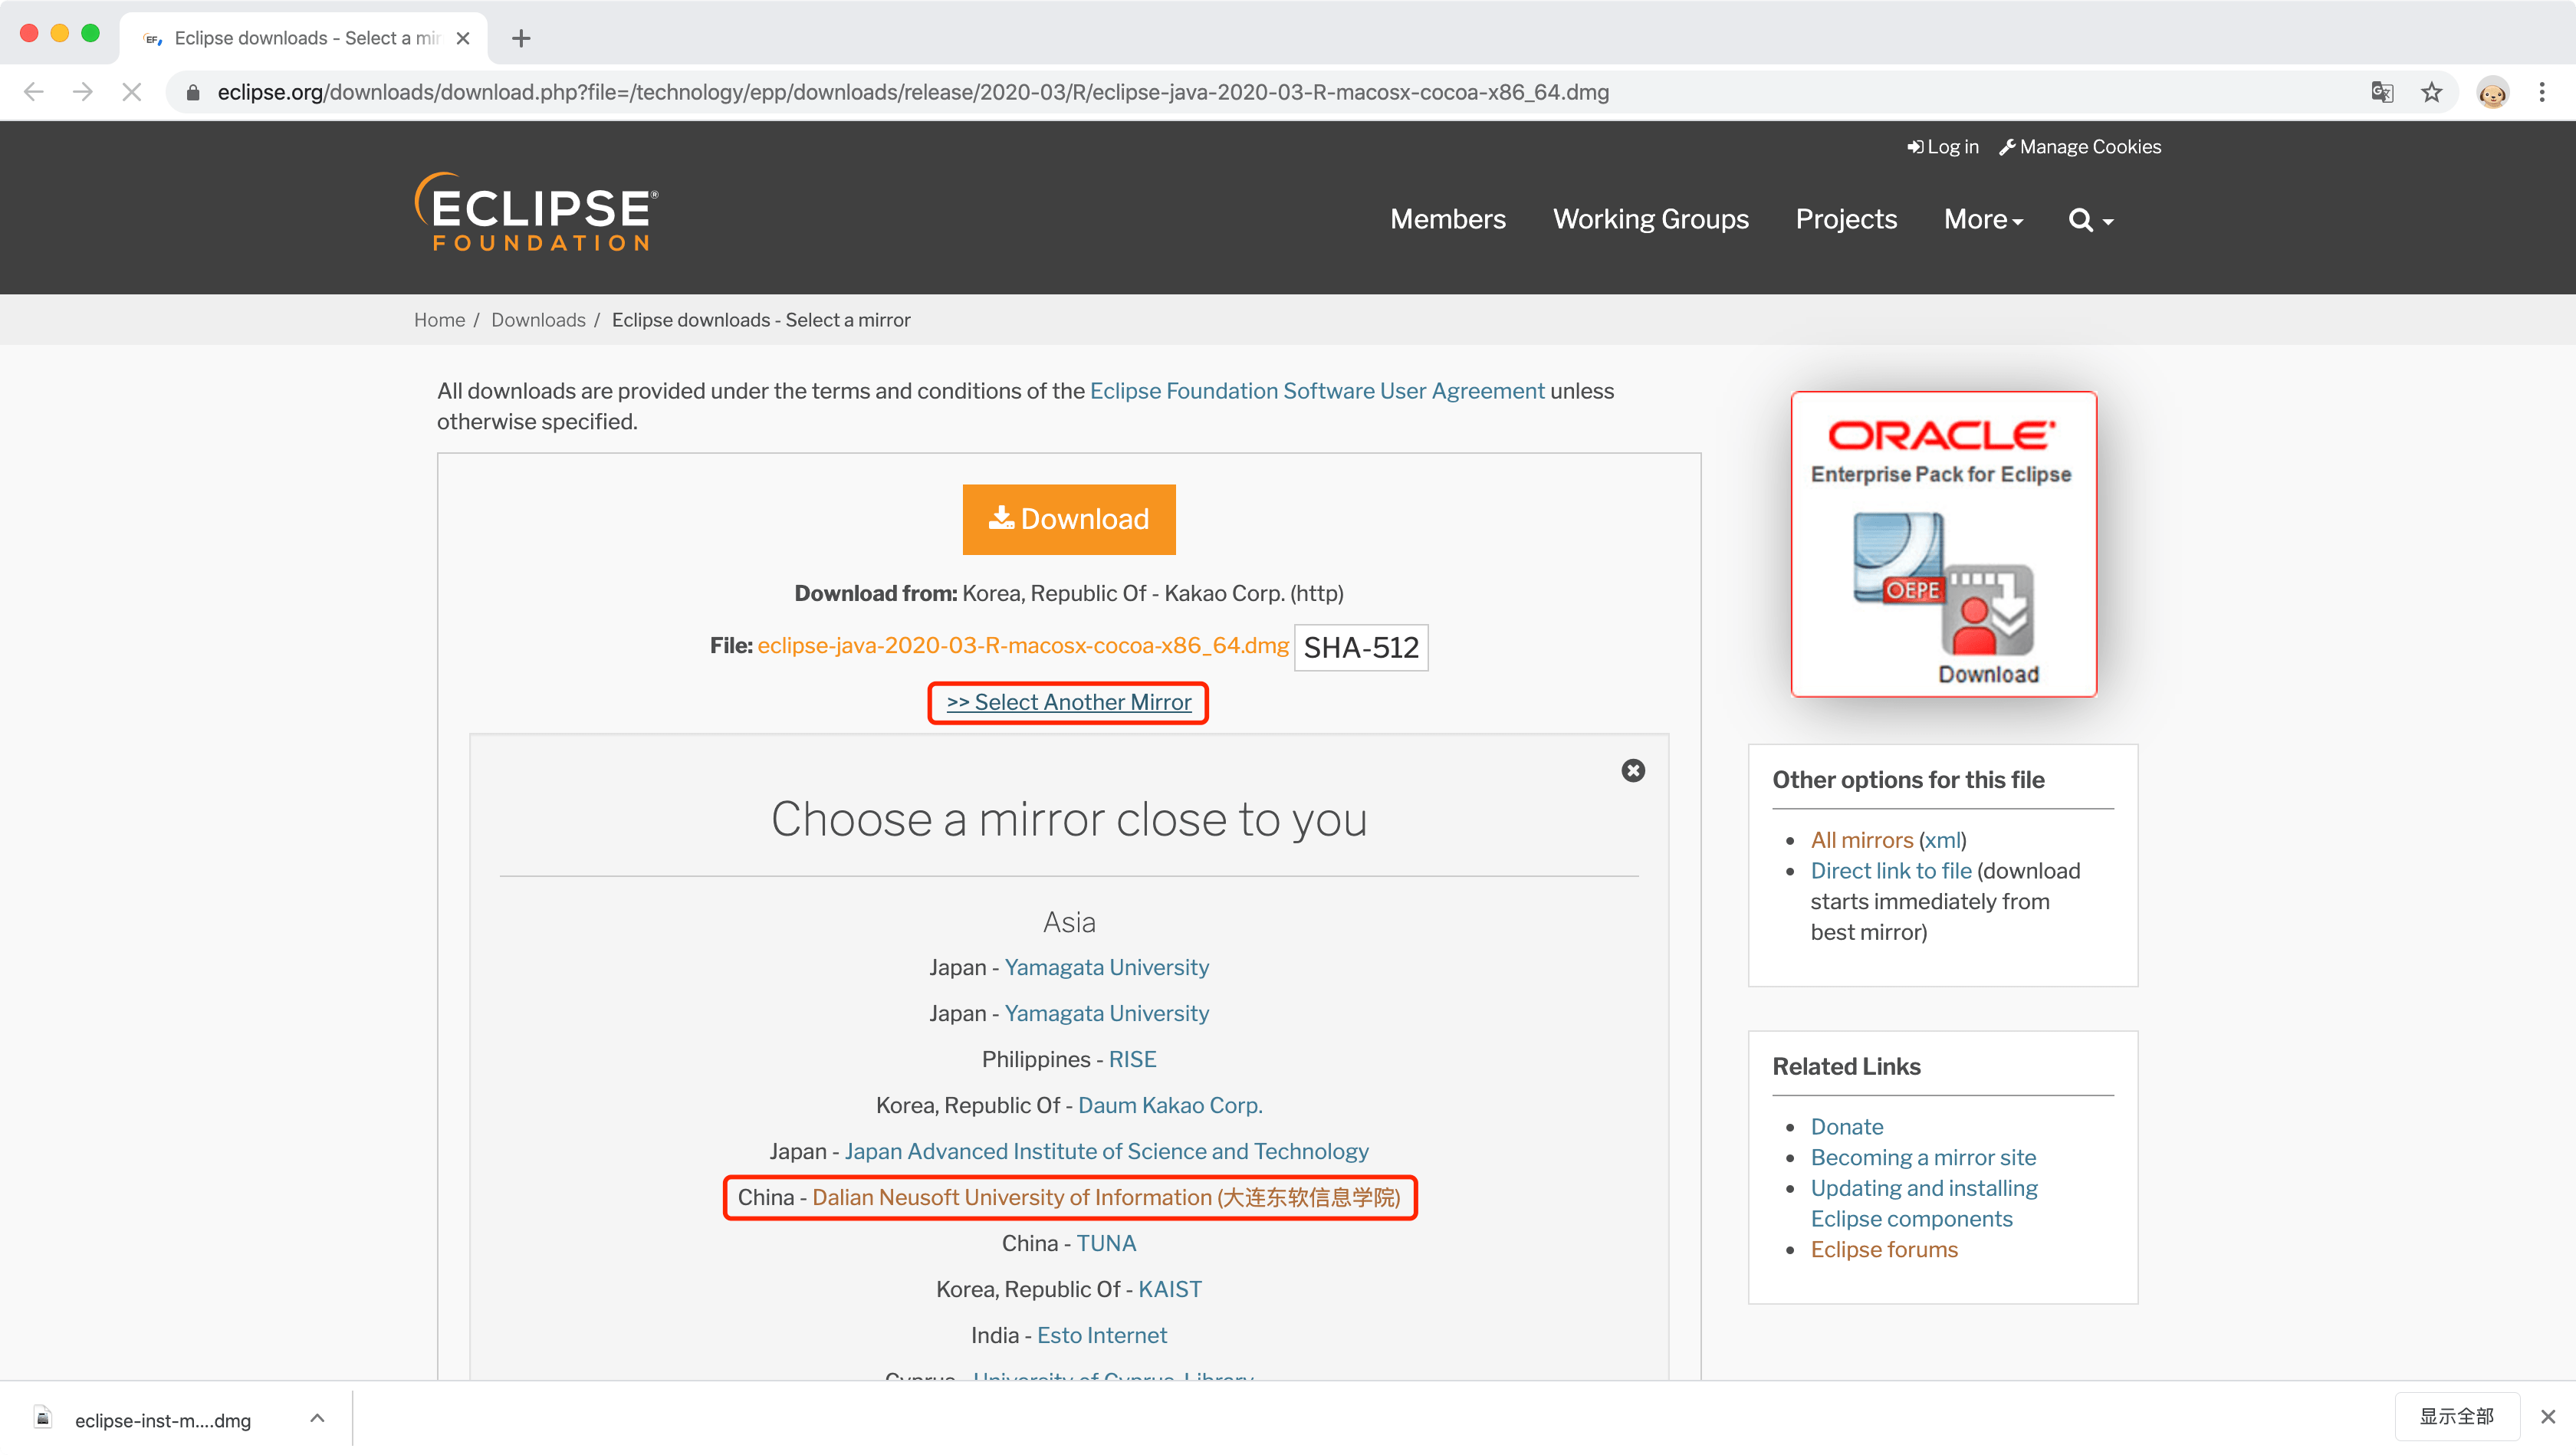2576x1455 pixels.
Task: Select Japan Advanced Institute of Science mirror
Action: (1106, 1151)
